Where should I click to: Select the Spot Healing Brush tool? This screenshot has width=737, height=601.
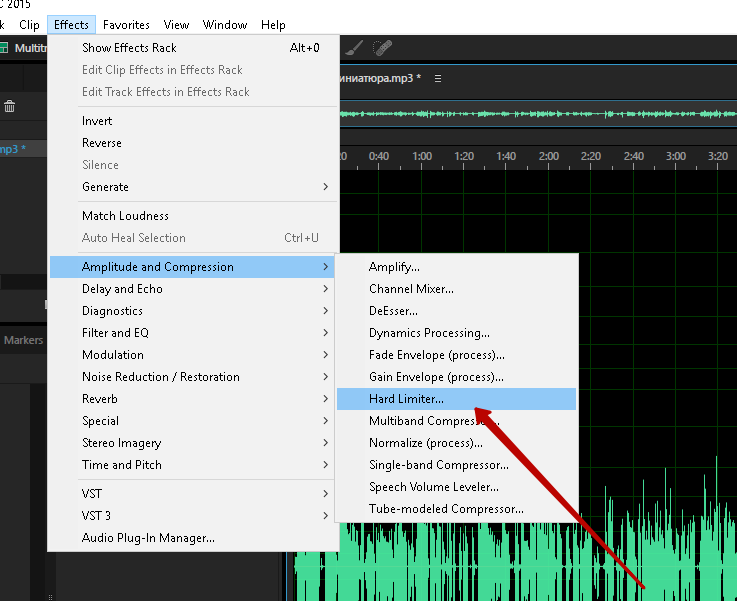383,47
